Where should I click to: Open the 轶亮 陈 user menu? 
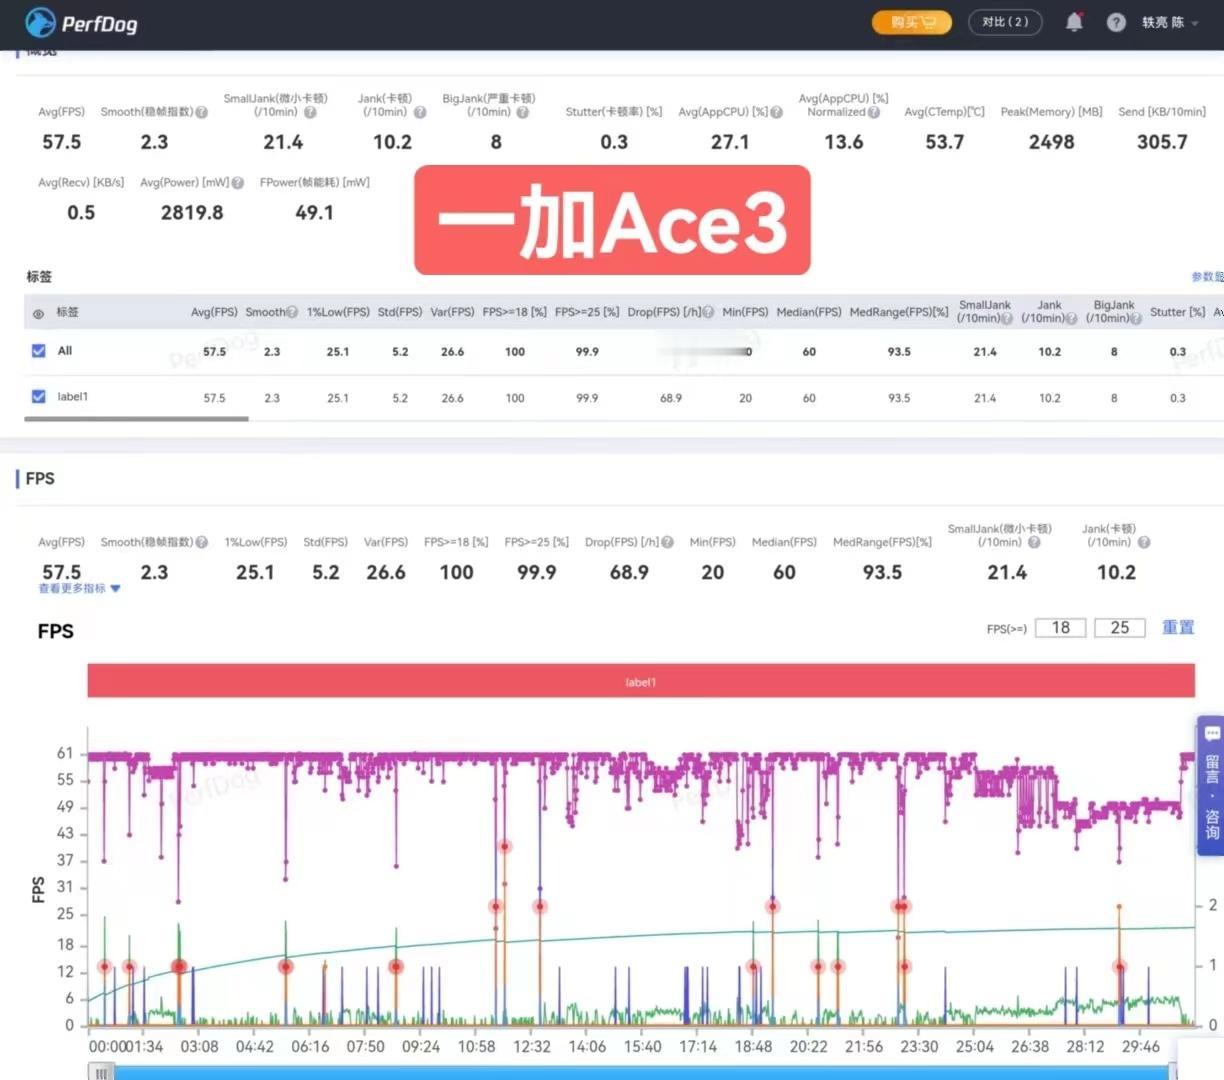(1169, 22)
